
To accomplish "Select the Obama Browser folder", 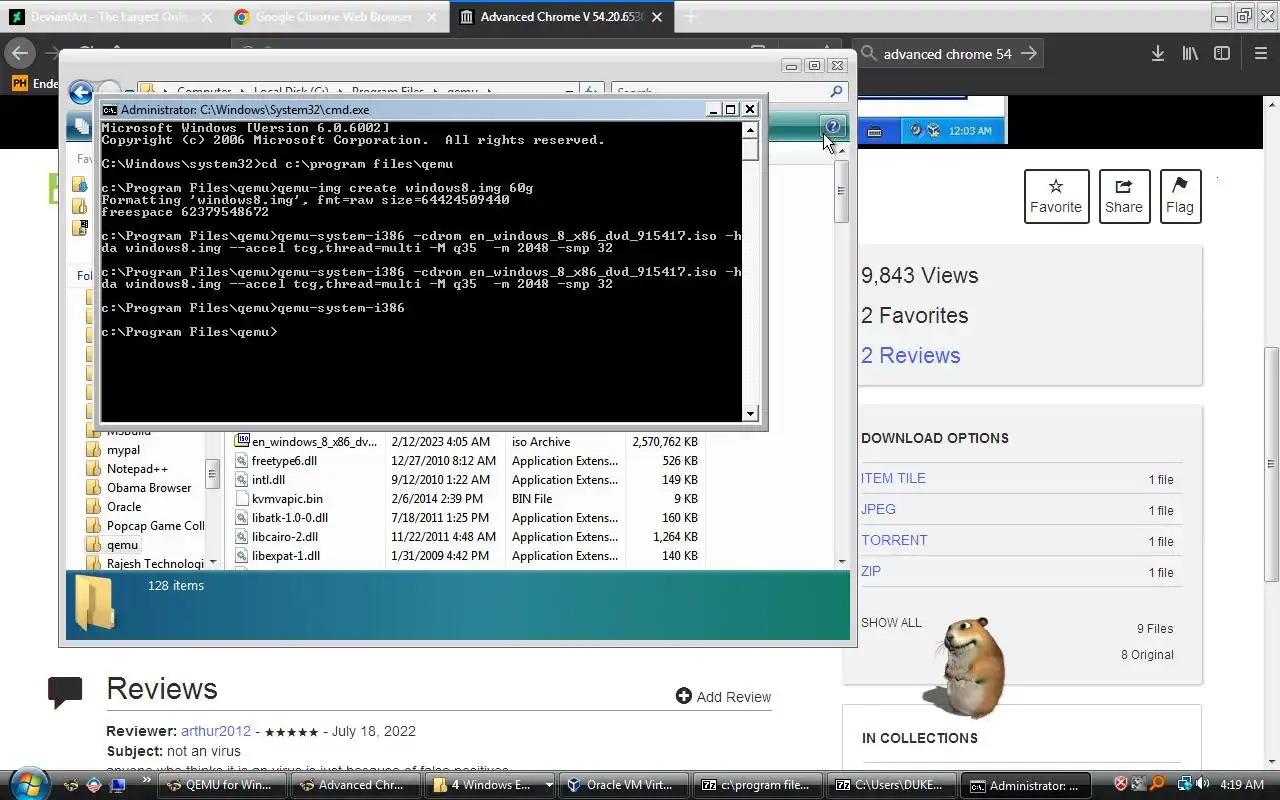I will click(149, 487).
